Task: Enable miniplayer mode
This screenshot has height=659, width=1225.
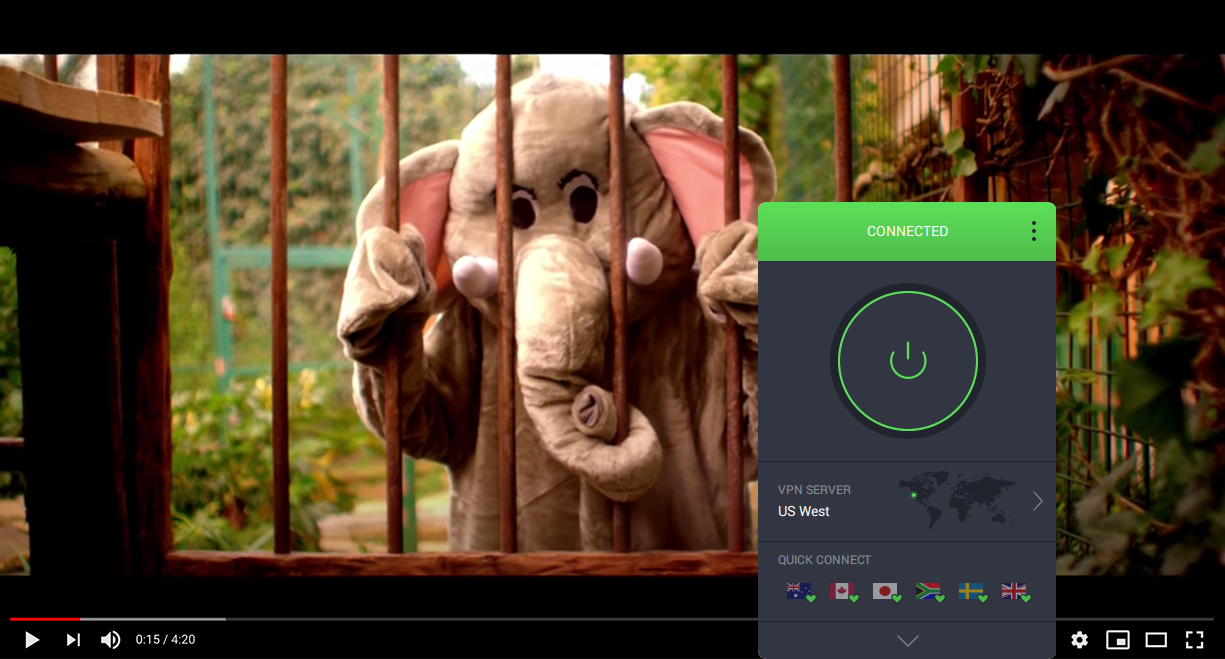Action: point(1117,640)
